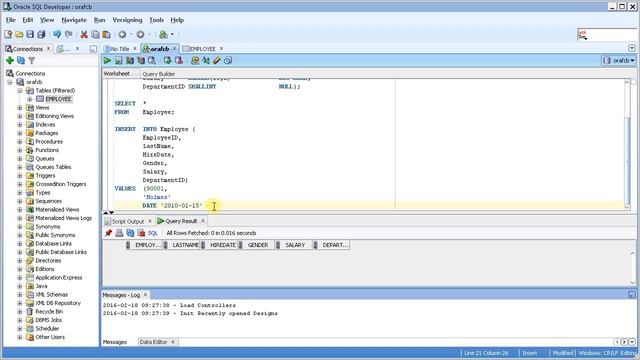Collapse the orafcb connection node
640x360 pixels.
tap(10, 82)
